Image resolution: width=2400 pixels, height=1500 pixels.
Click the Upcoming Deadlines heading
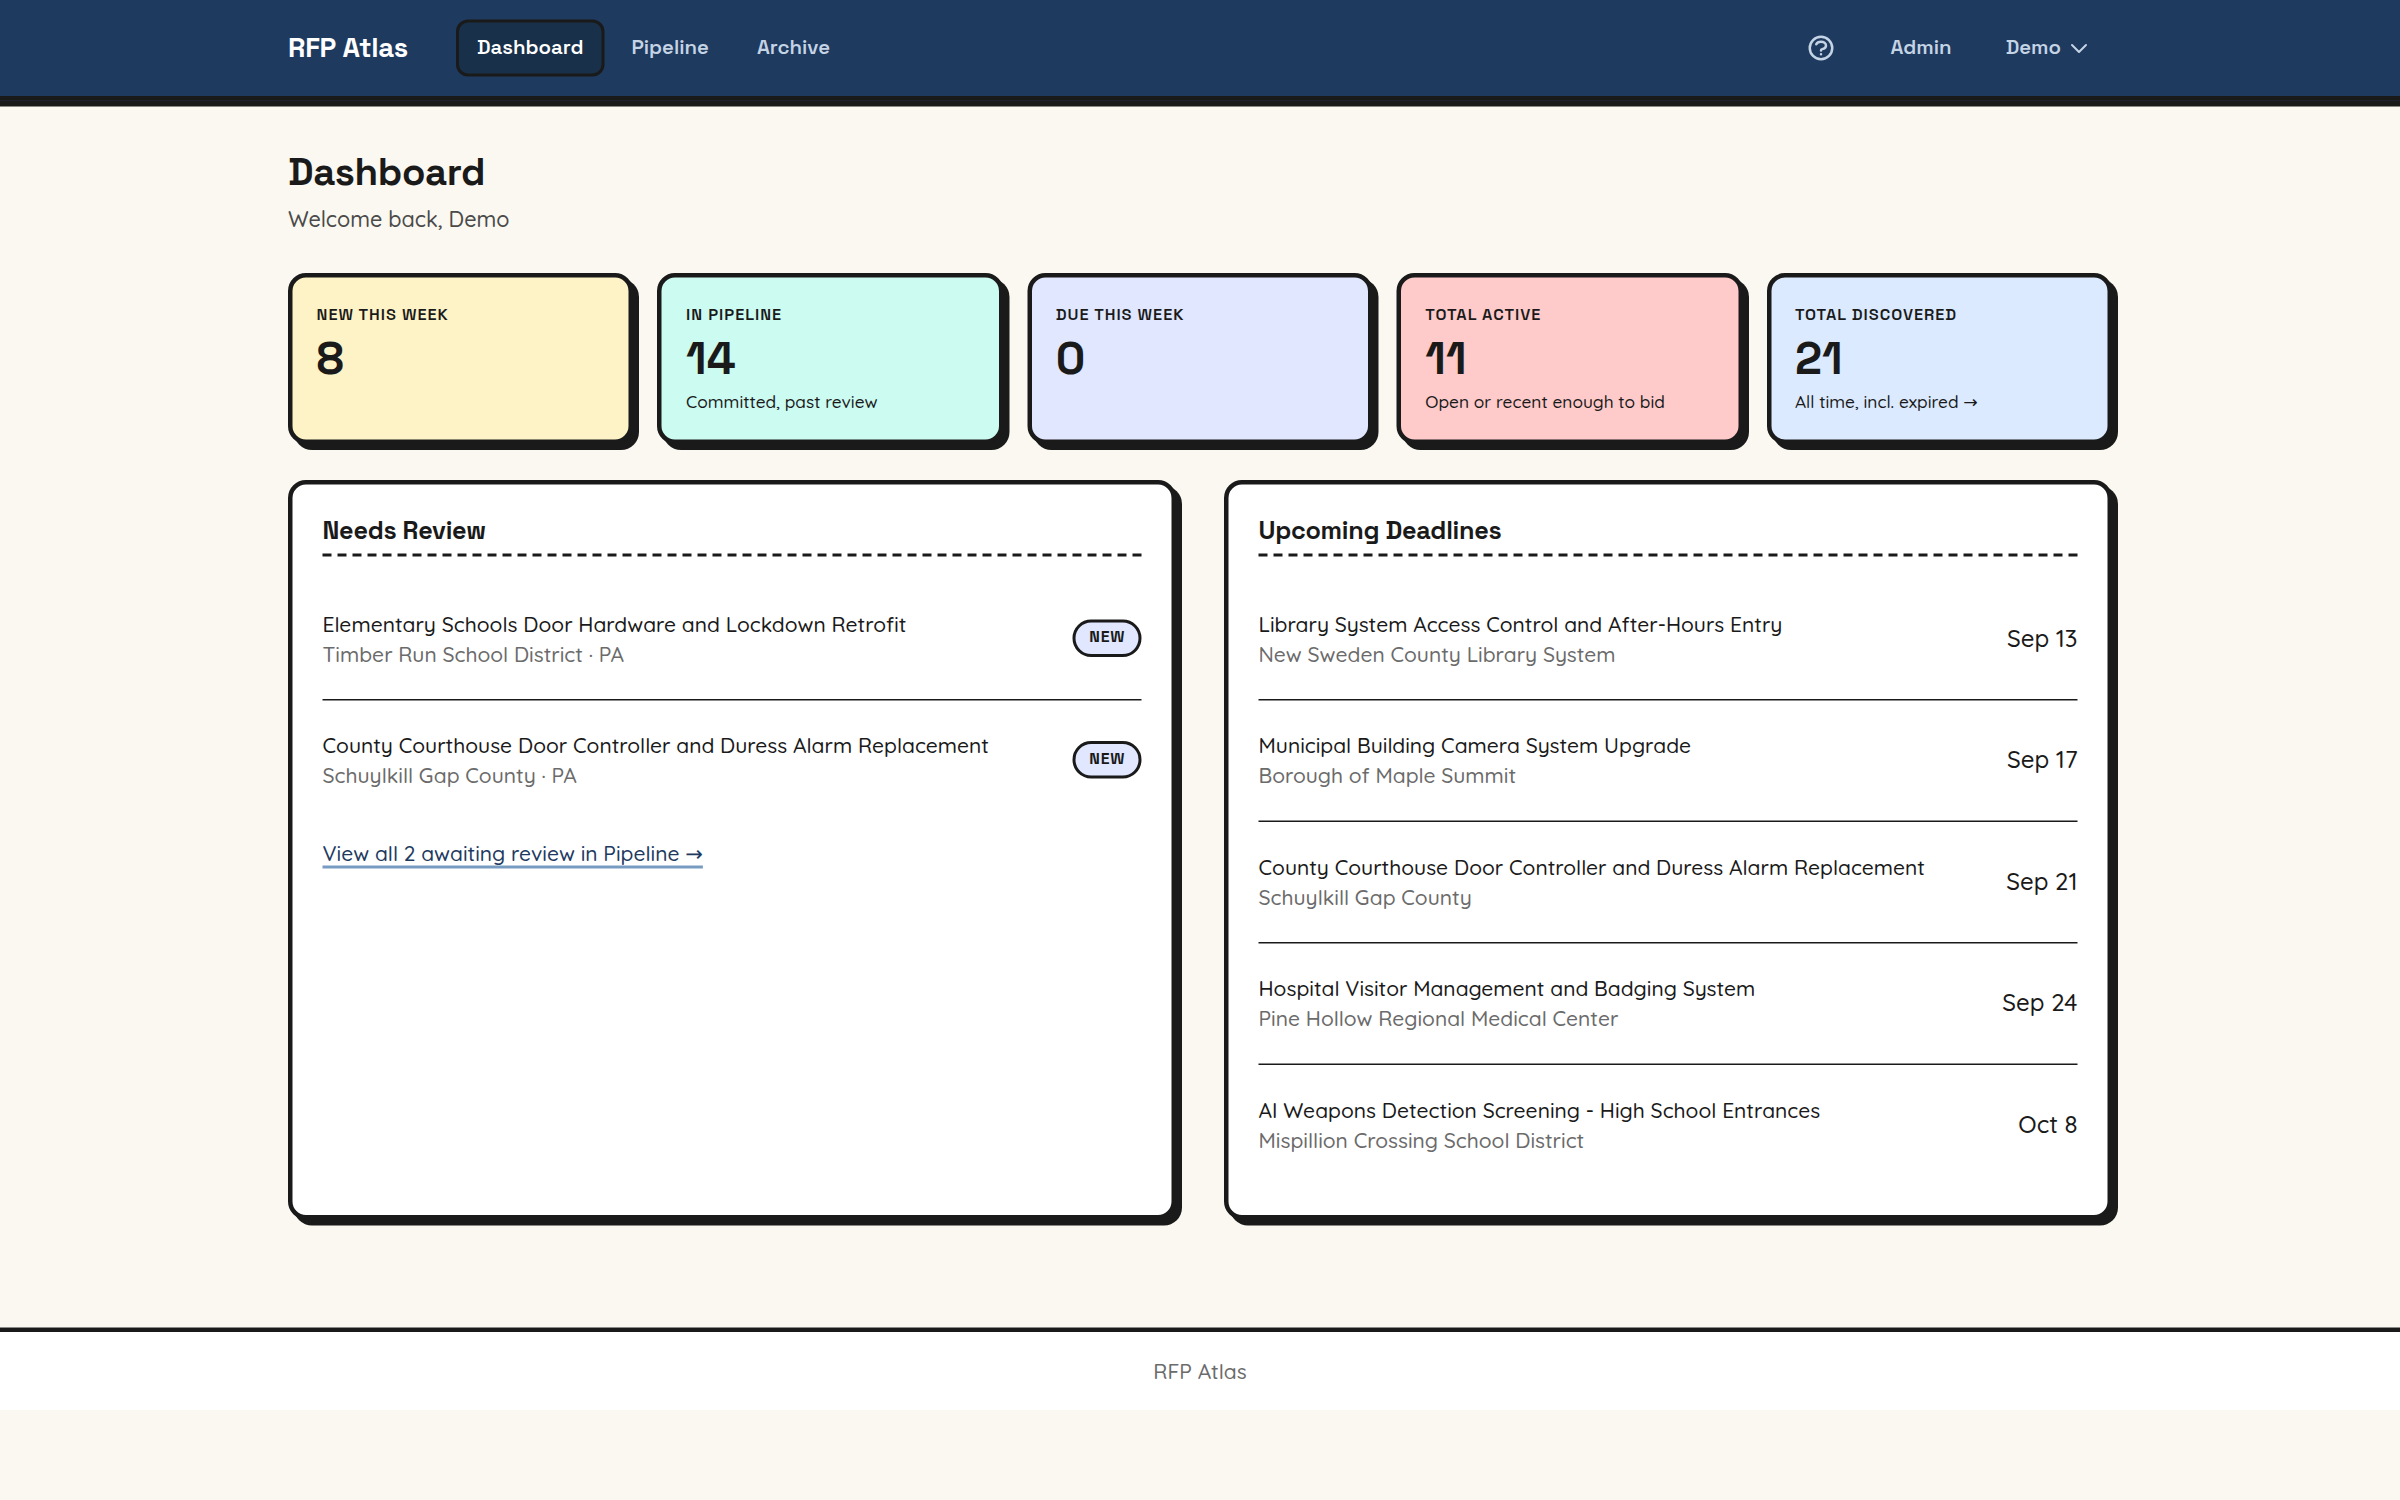click(x=1379, y=531)
